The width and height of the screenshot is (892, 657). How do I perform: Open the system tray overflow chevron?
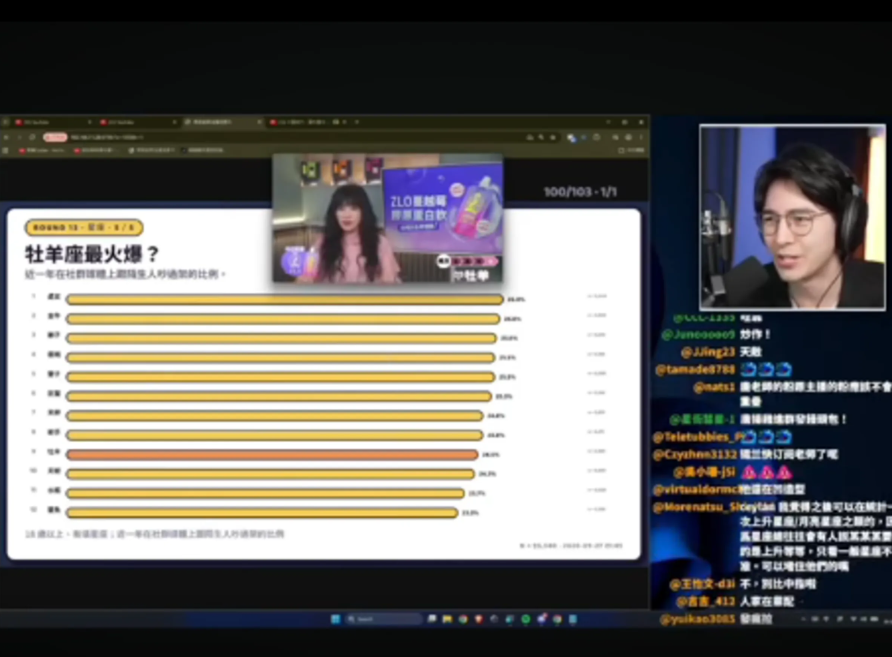(x=804, y=619)
